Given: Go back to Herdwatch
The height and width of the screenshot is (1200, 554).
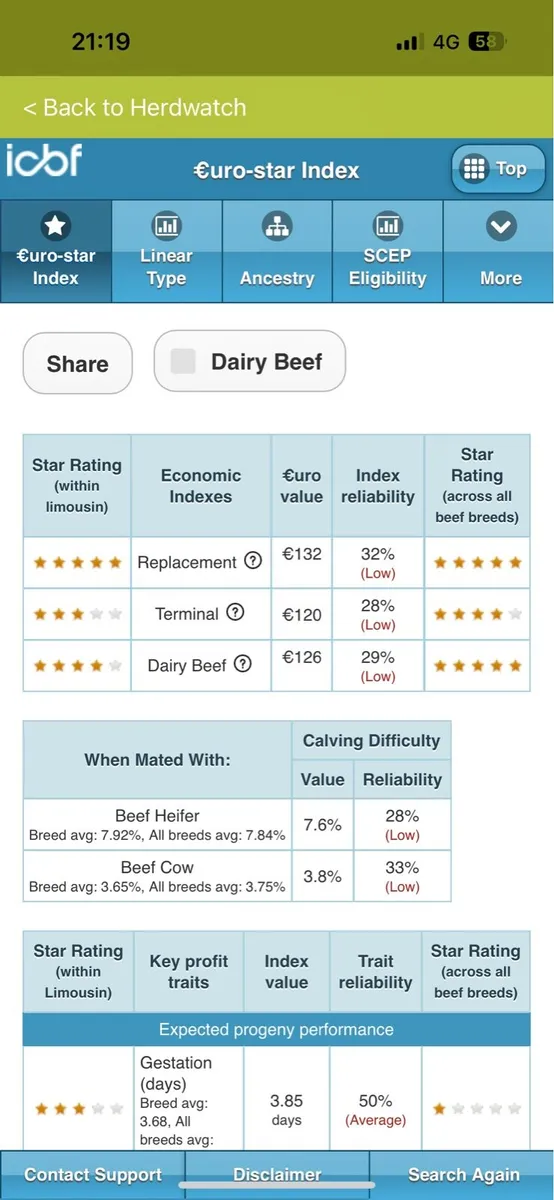Looking at the screenshot, I should (134, 108).
